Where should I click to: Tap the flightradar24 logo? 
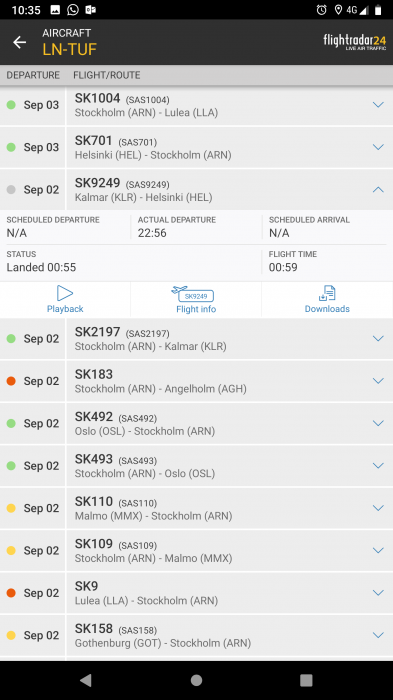(x=355, y=42)
